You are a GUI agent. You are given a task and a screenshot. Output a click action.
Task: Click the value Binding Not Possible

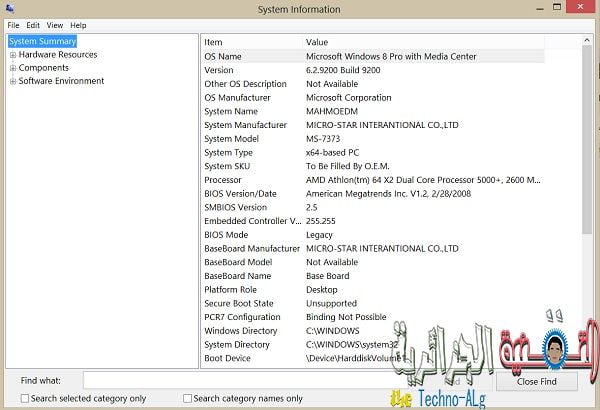pos(346,317)
